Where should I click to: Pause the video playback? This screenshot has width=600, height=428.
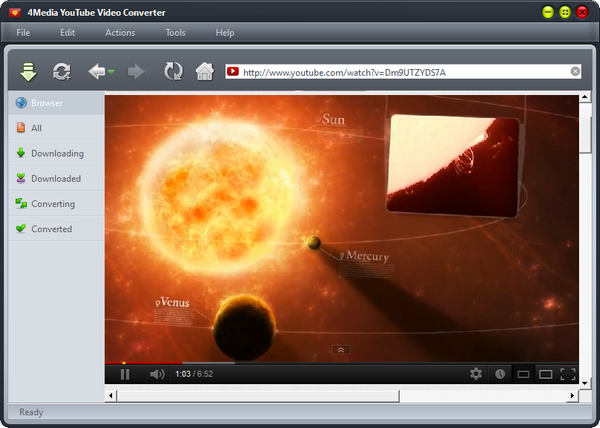[125, 374]
